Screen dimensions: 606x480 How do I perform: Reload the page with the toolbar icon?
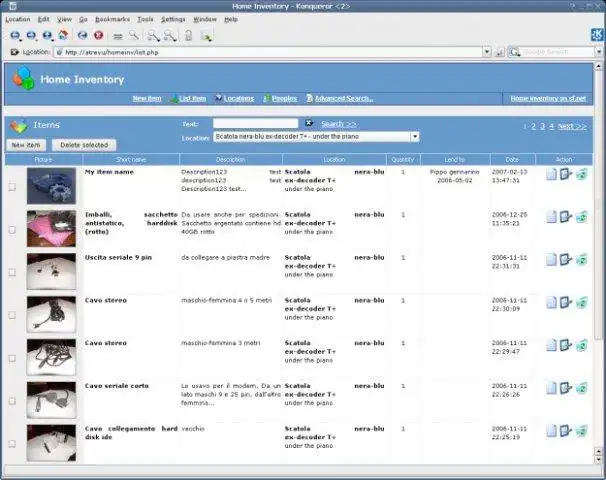click(x=82, y=36)
